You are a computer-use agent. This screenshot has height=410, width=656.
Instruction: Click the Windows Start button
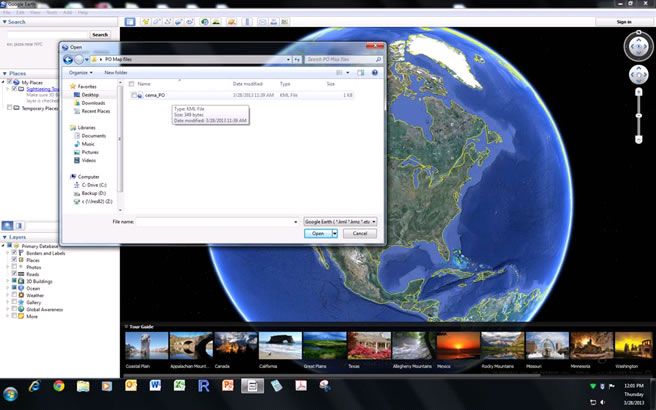(x=10, y=394)
